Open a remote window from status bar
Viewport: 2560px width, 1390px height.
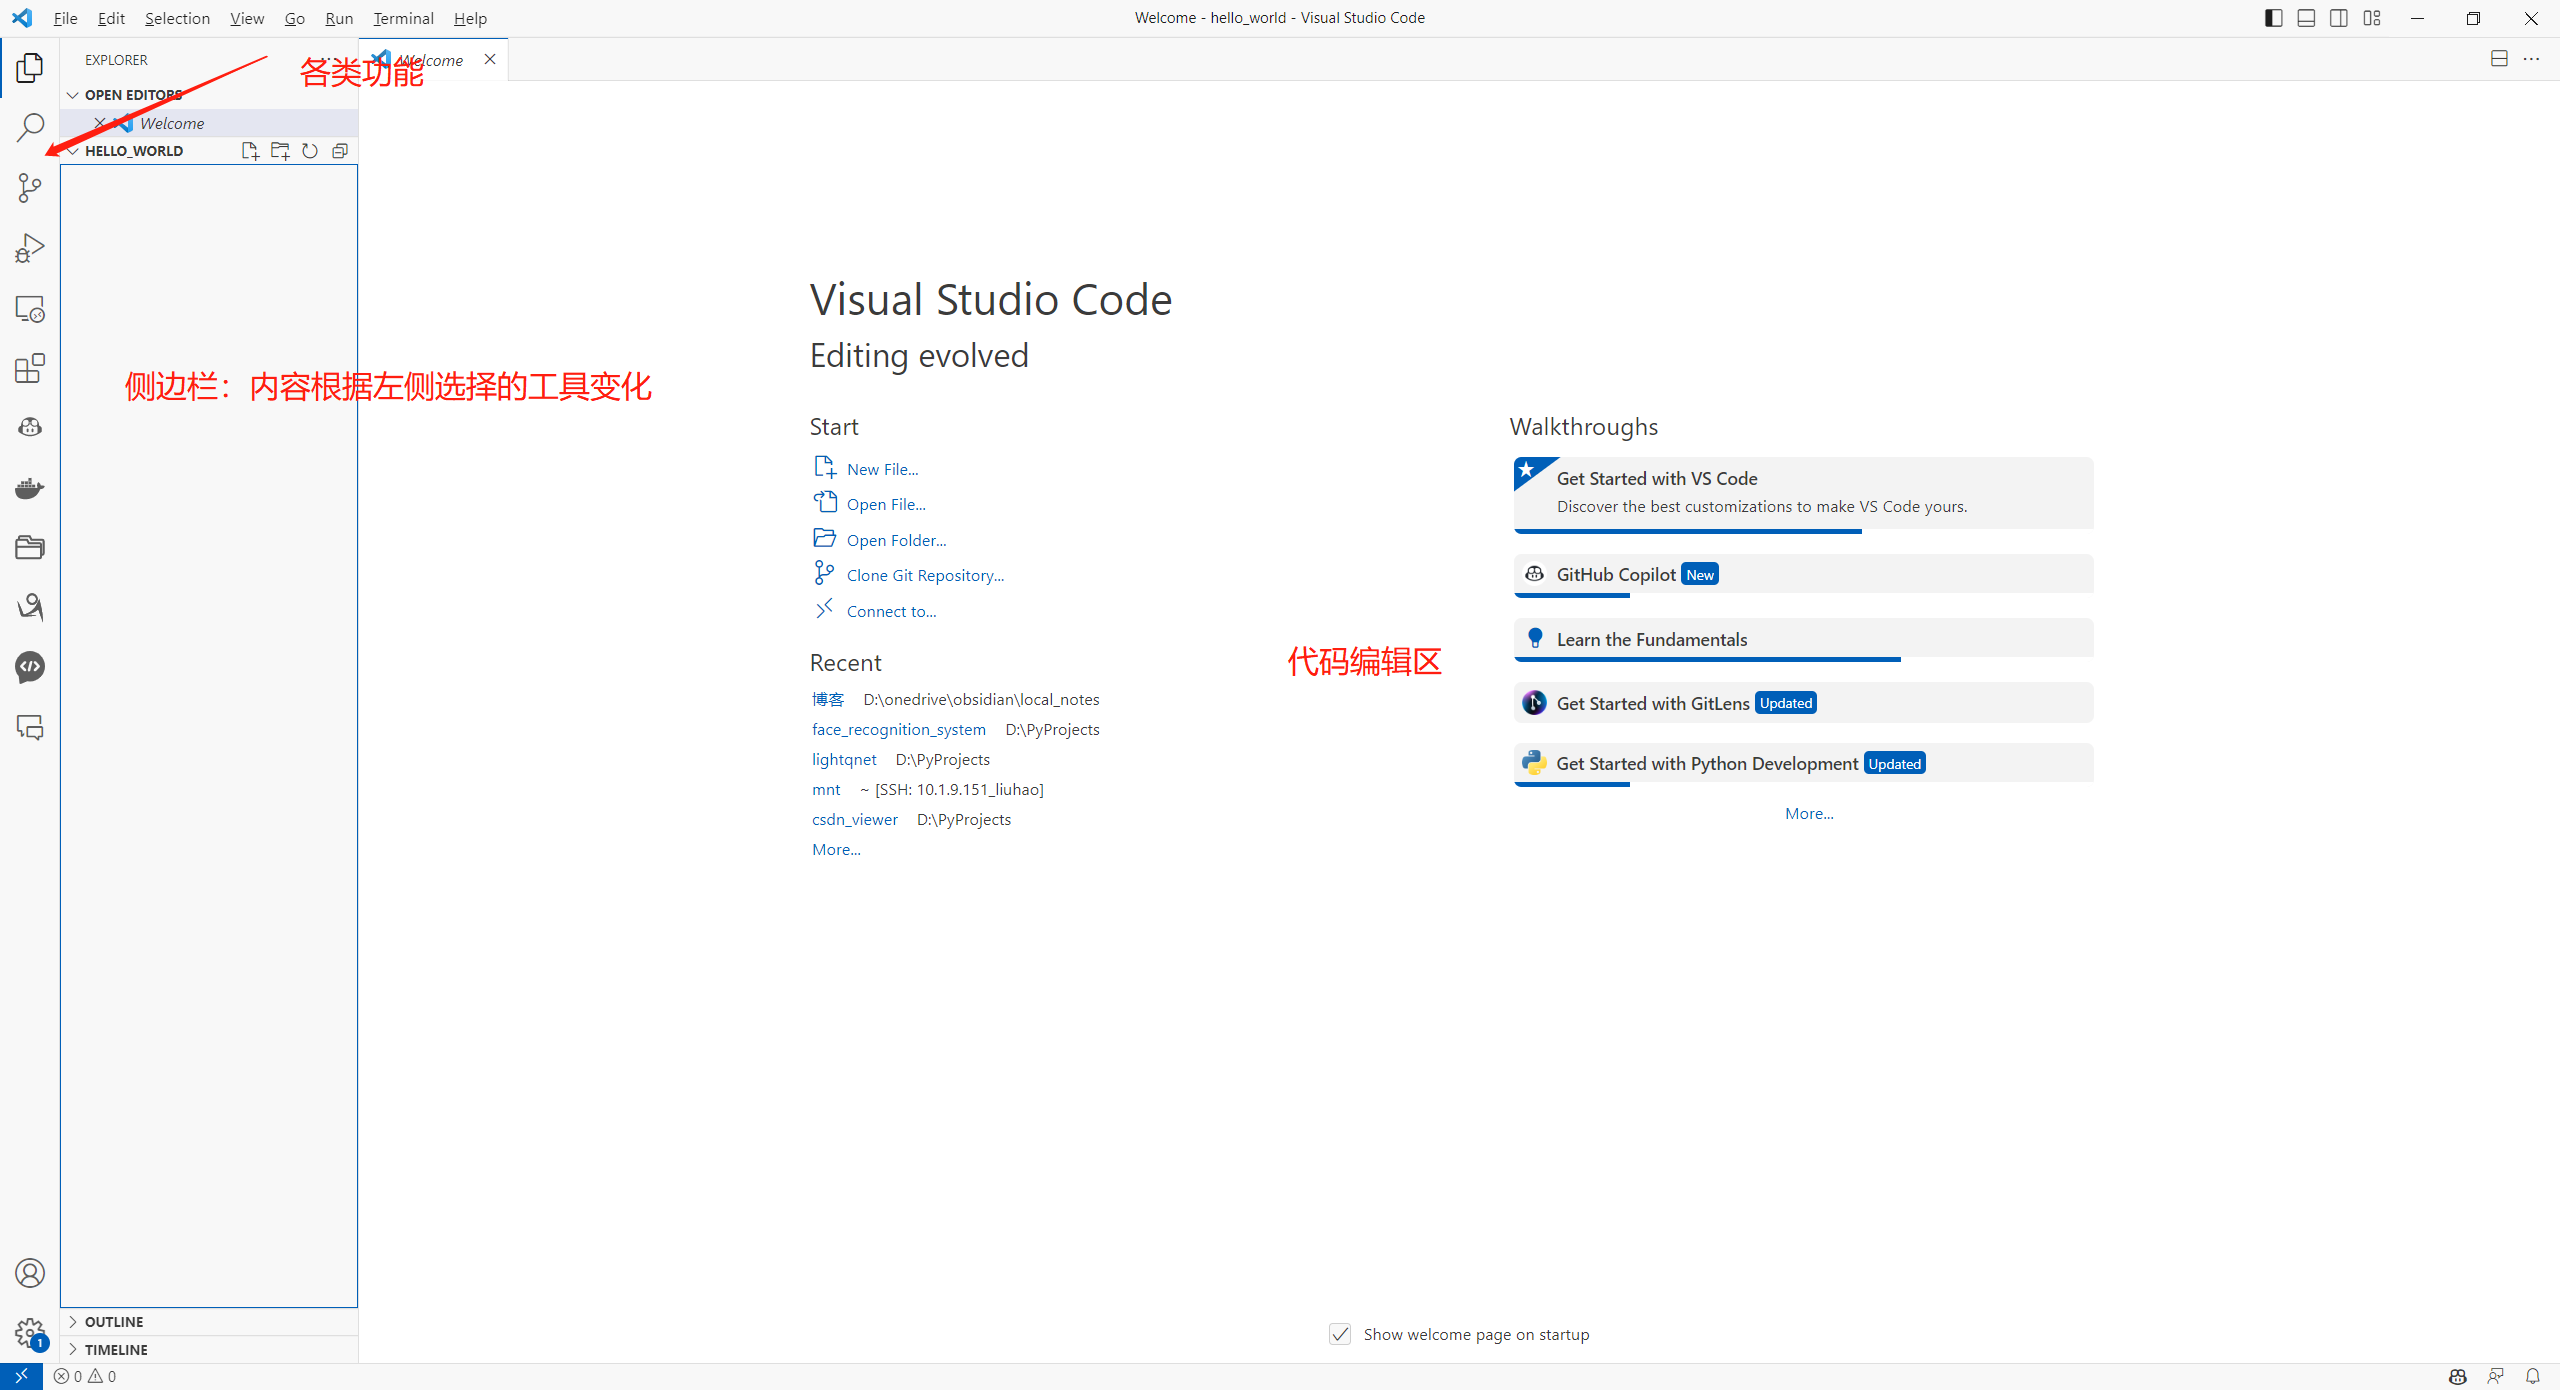(21, 1376)
